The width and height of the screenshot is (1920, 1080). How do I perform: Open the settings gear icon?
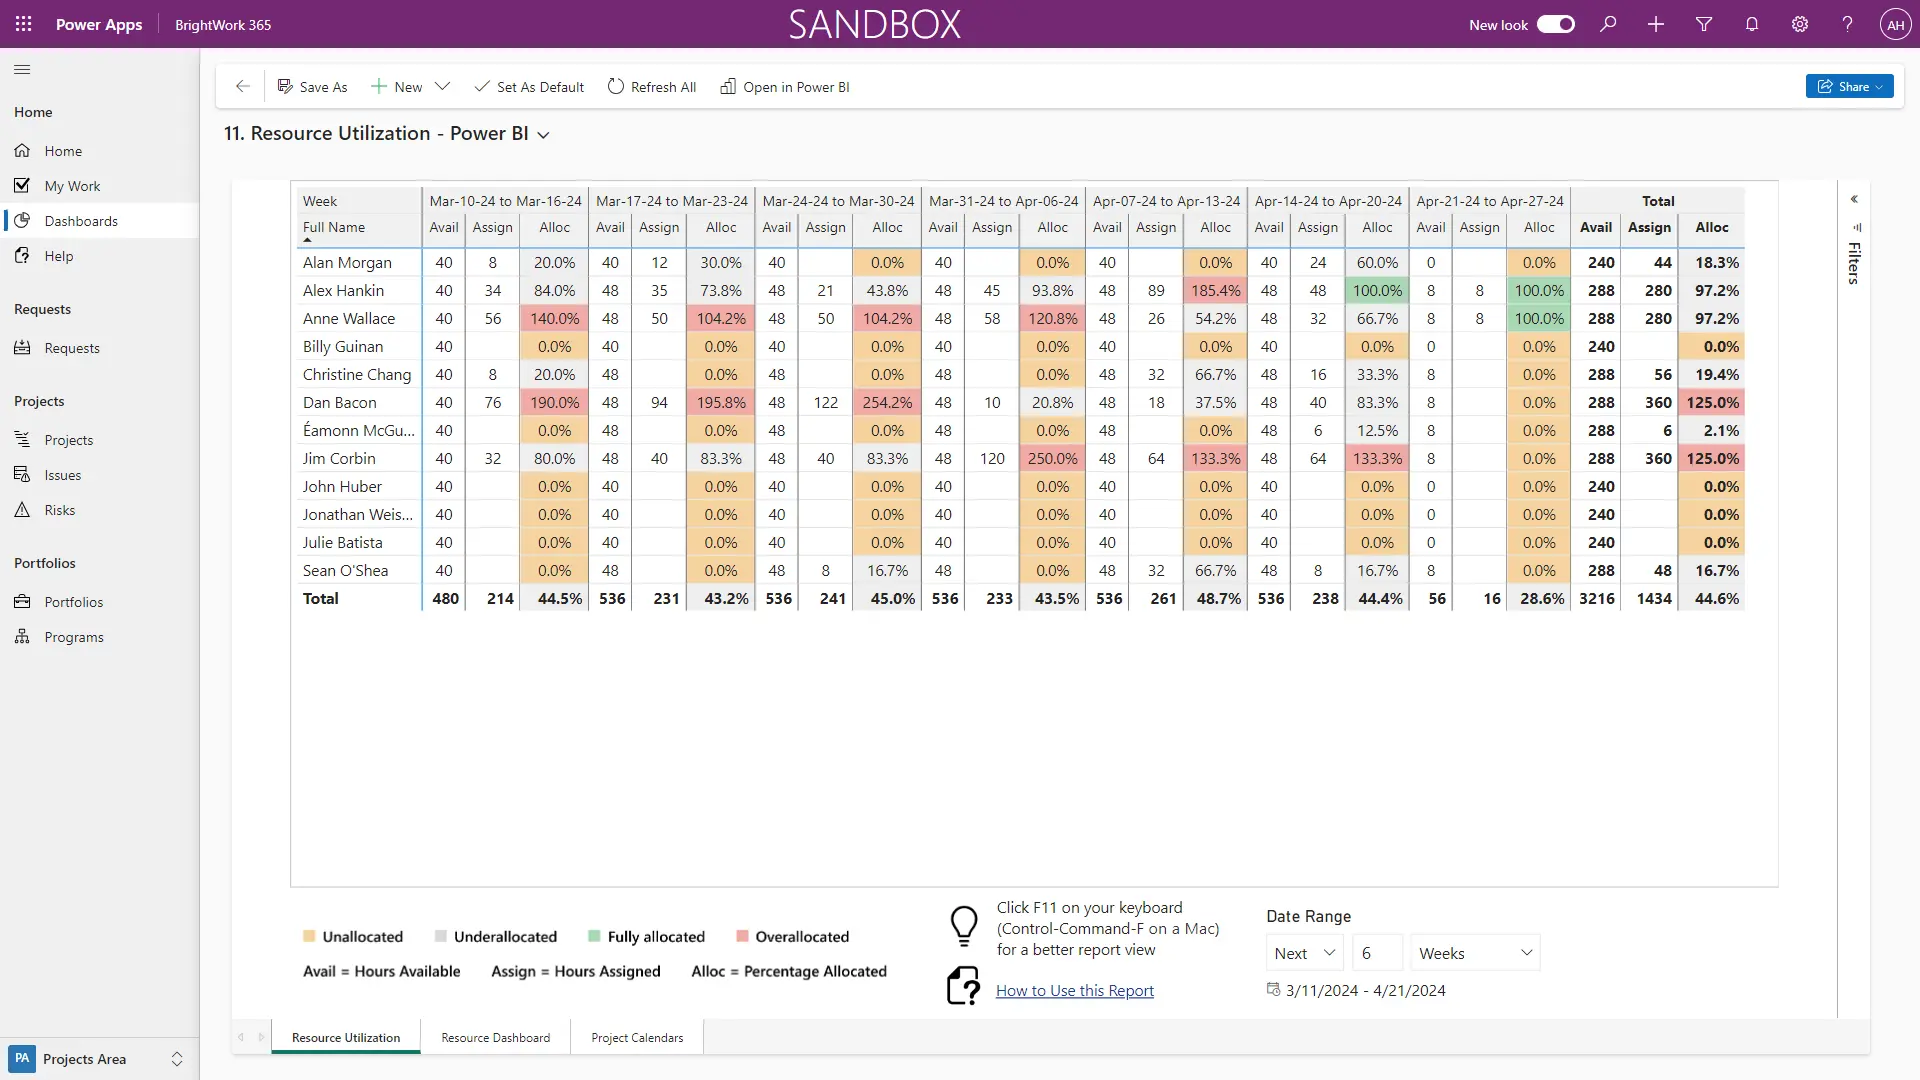coord(1800,24)
